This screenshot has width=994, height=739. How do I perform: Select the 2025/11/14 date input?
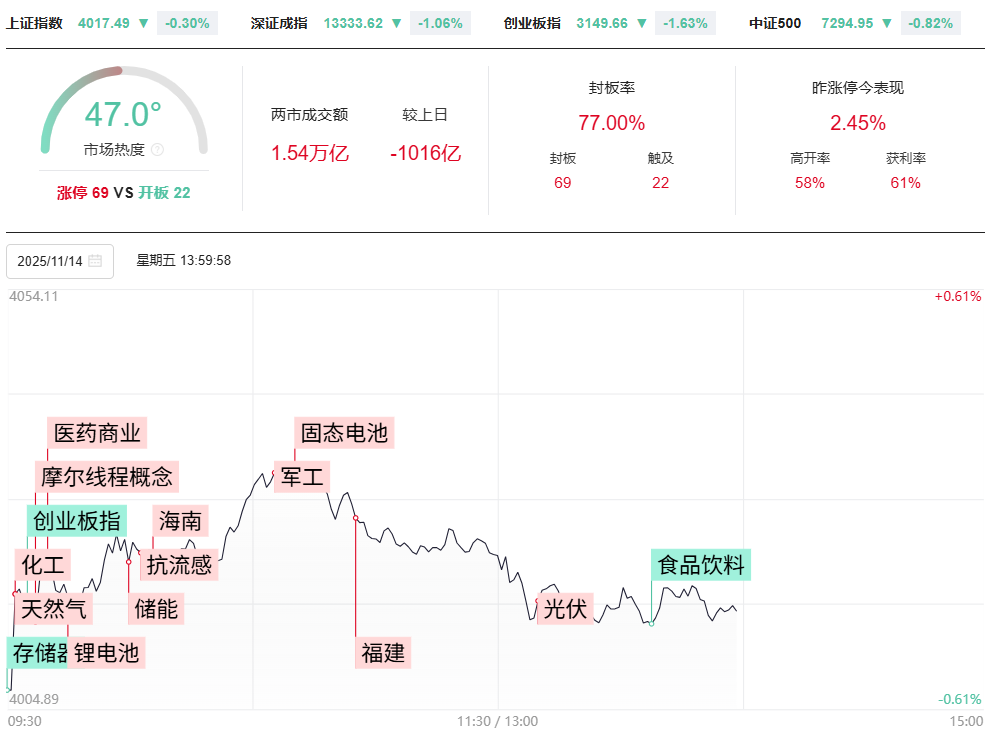point(50,261)
